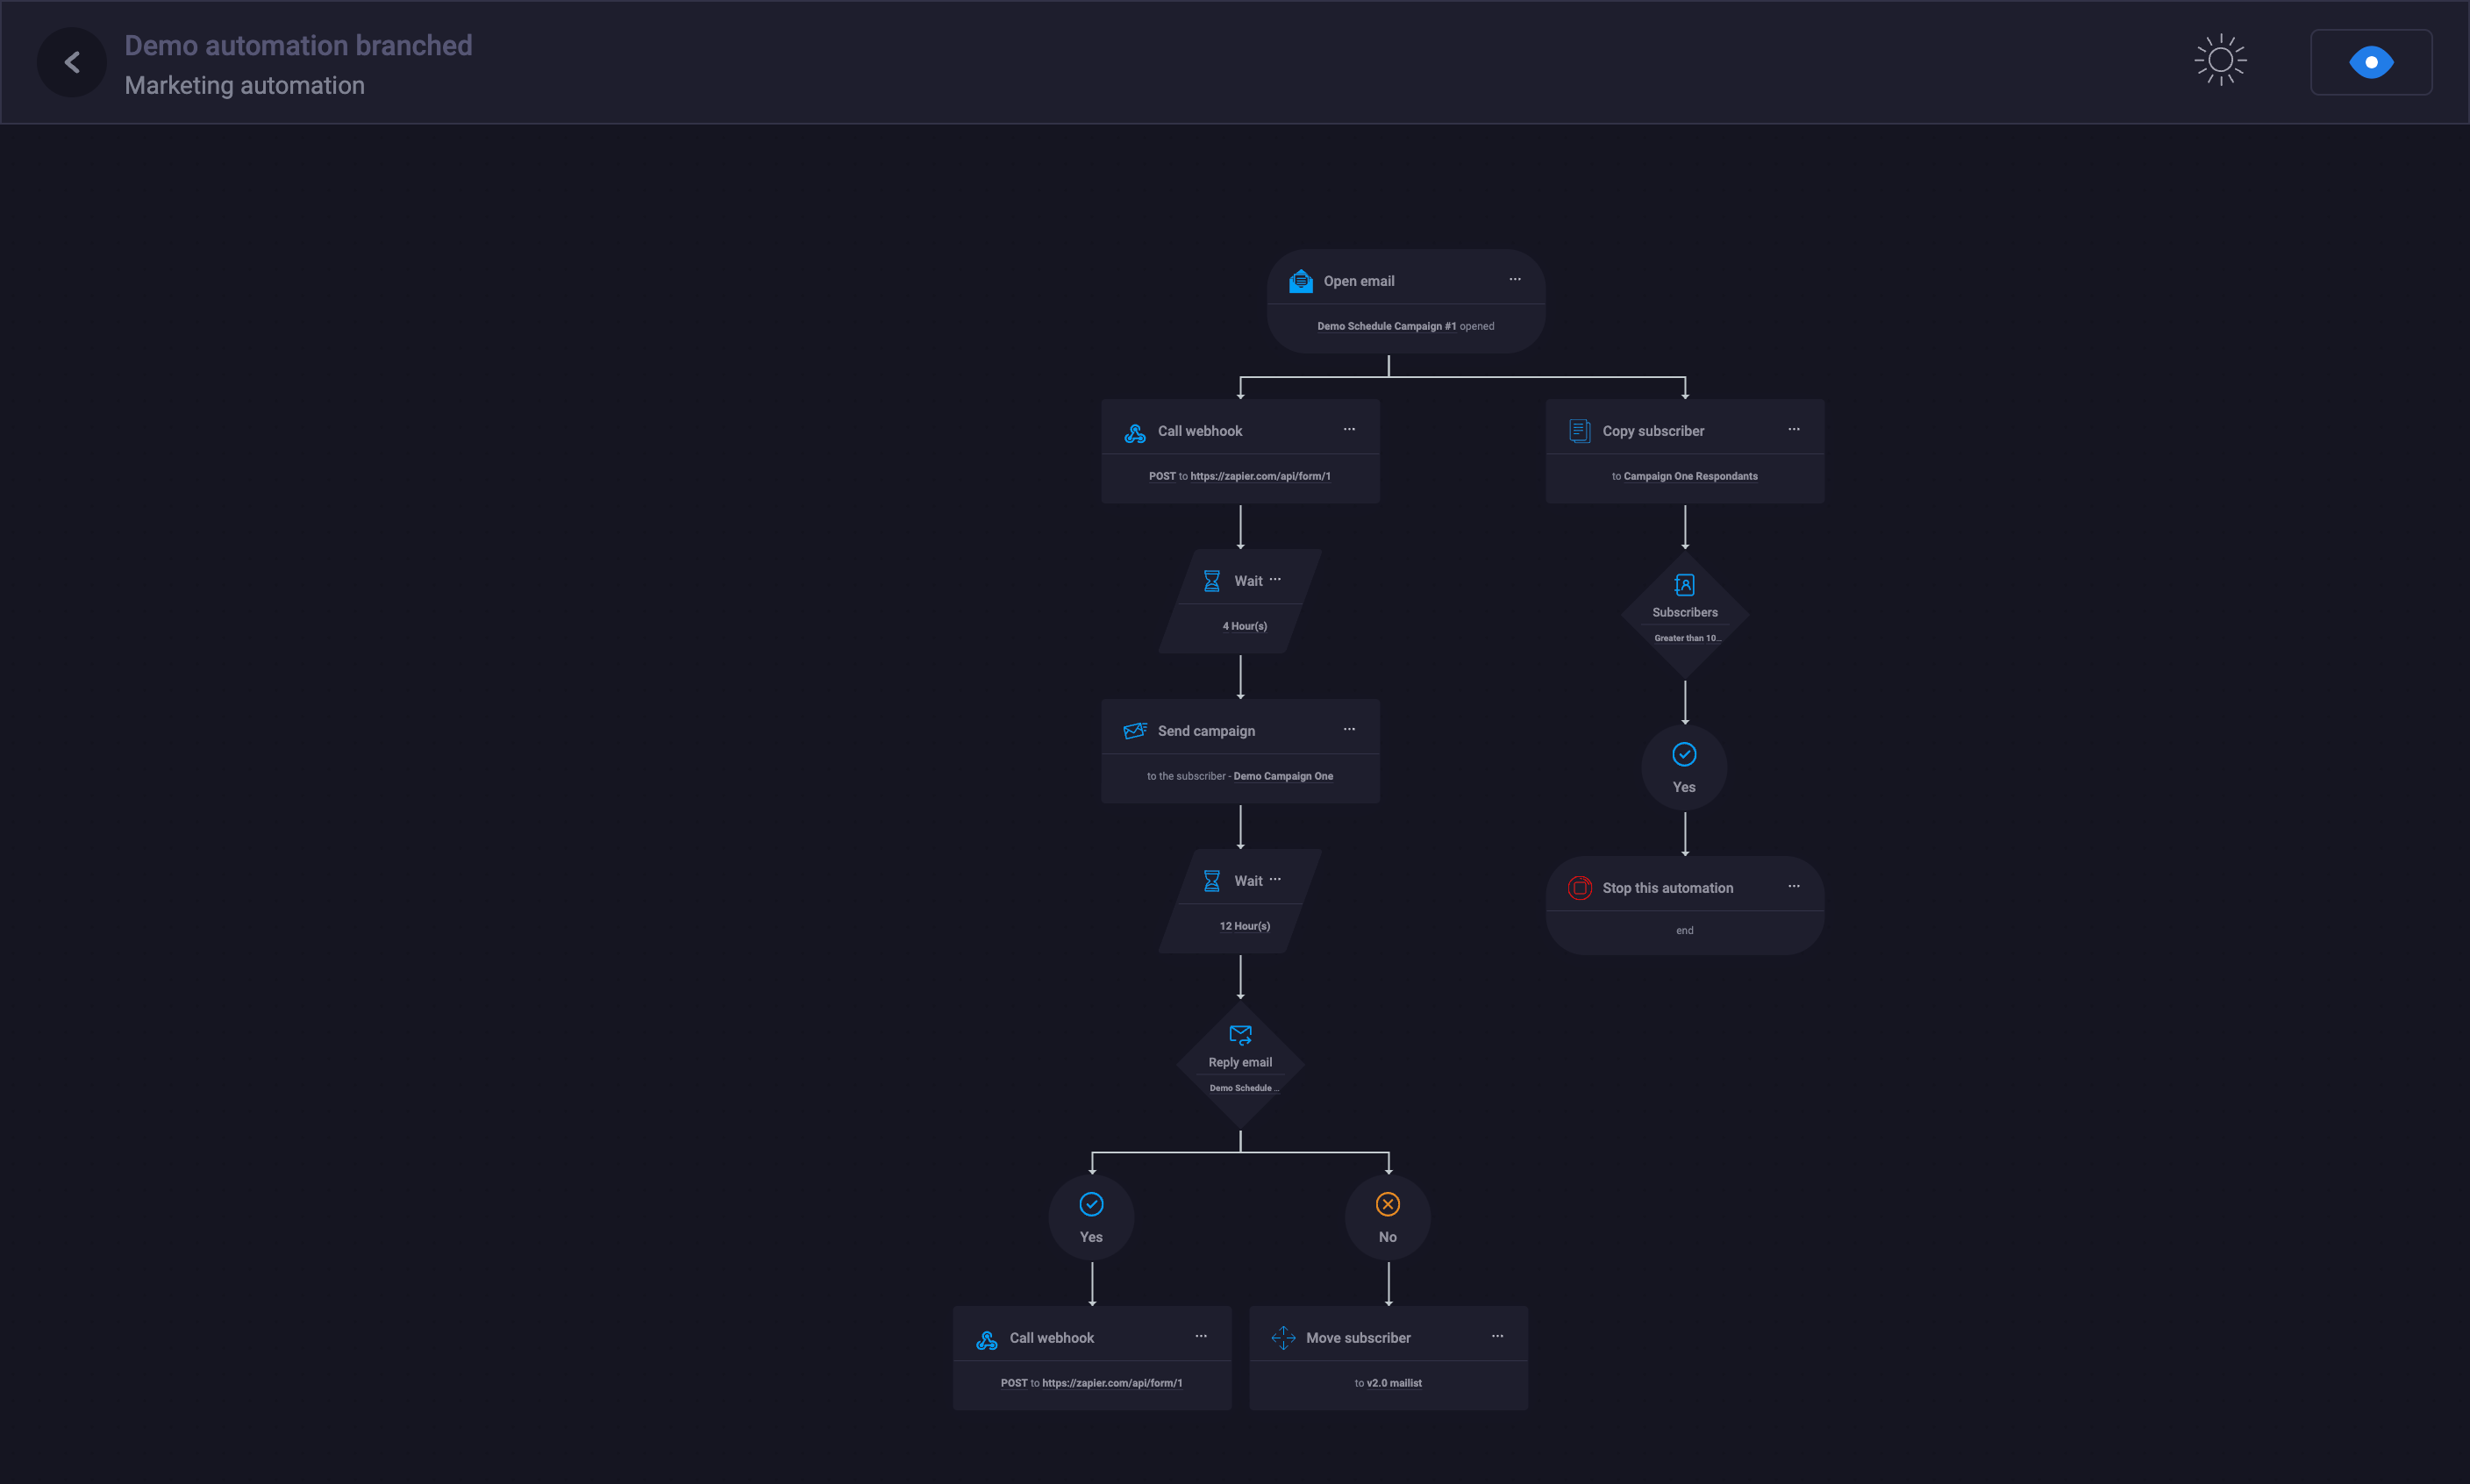
Task: Click the top Call webhook node icon
Action: 1135,432
